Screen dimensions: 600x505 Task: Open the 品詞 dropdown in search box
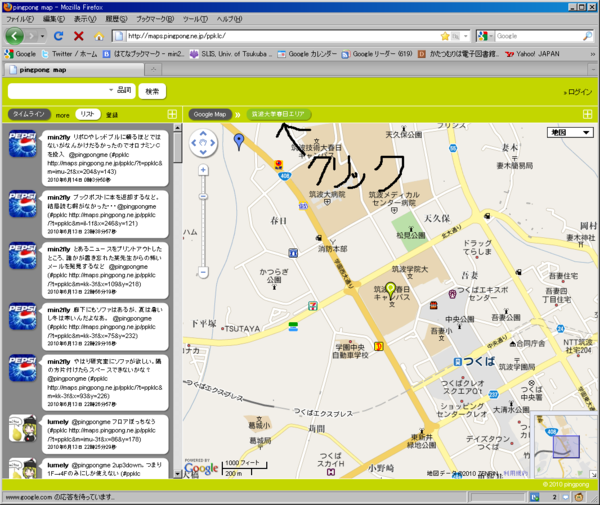(x=121, y=90)
